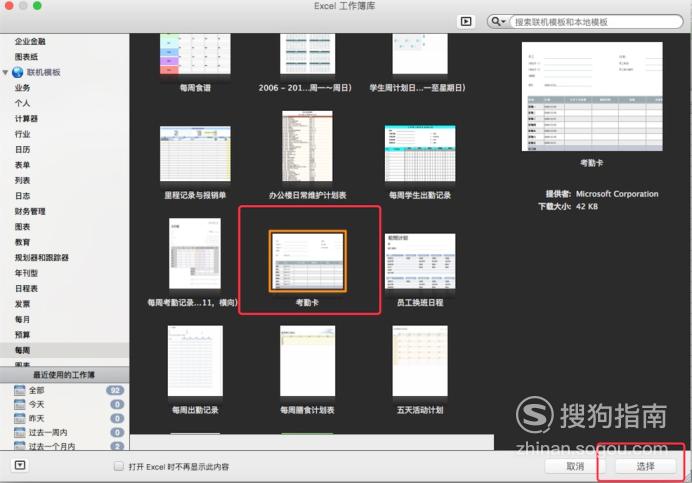
Task: Click the 42 KB download size text
Action: pyautogui.click(x=587, y=206)
